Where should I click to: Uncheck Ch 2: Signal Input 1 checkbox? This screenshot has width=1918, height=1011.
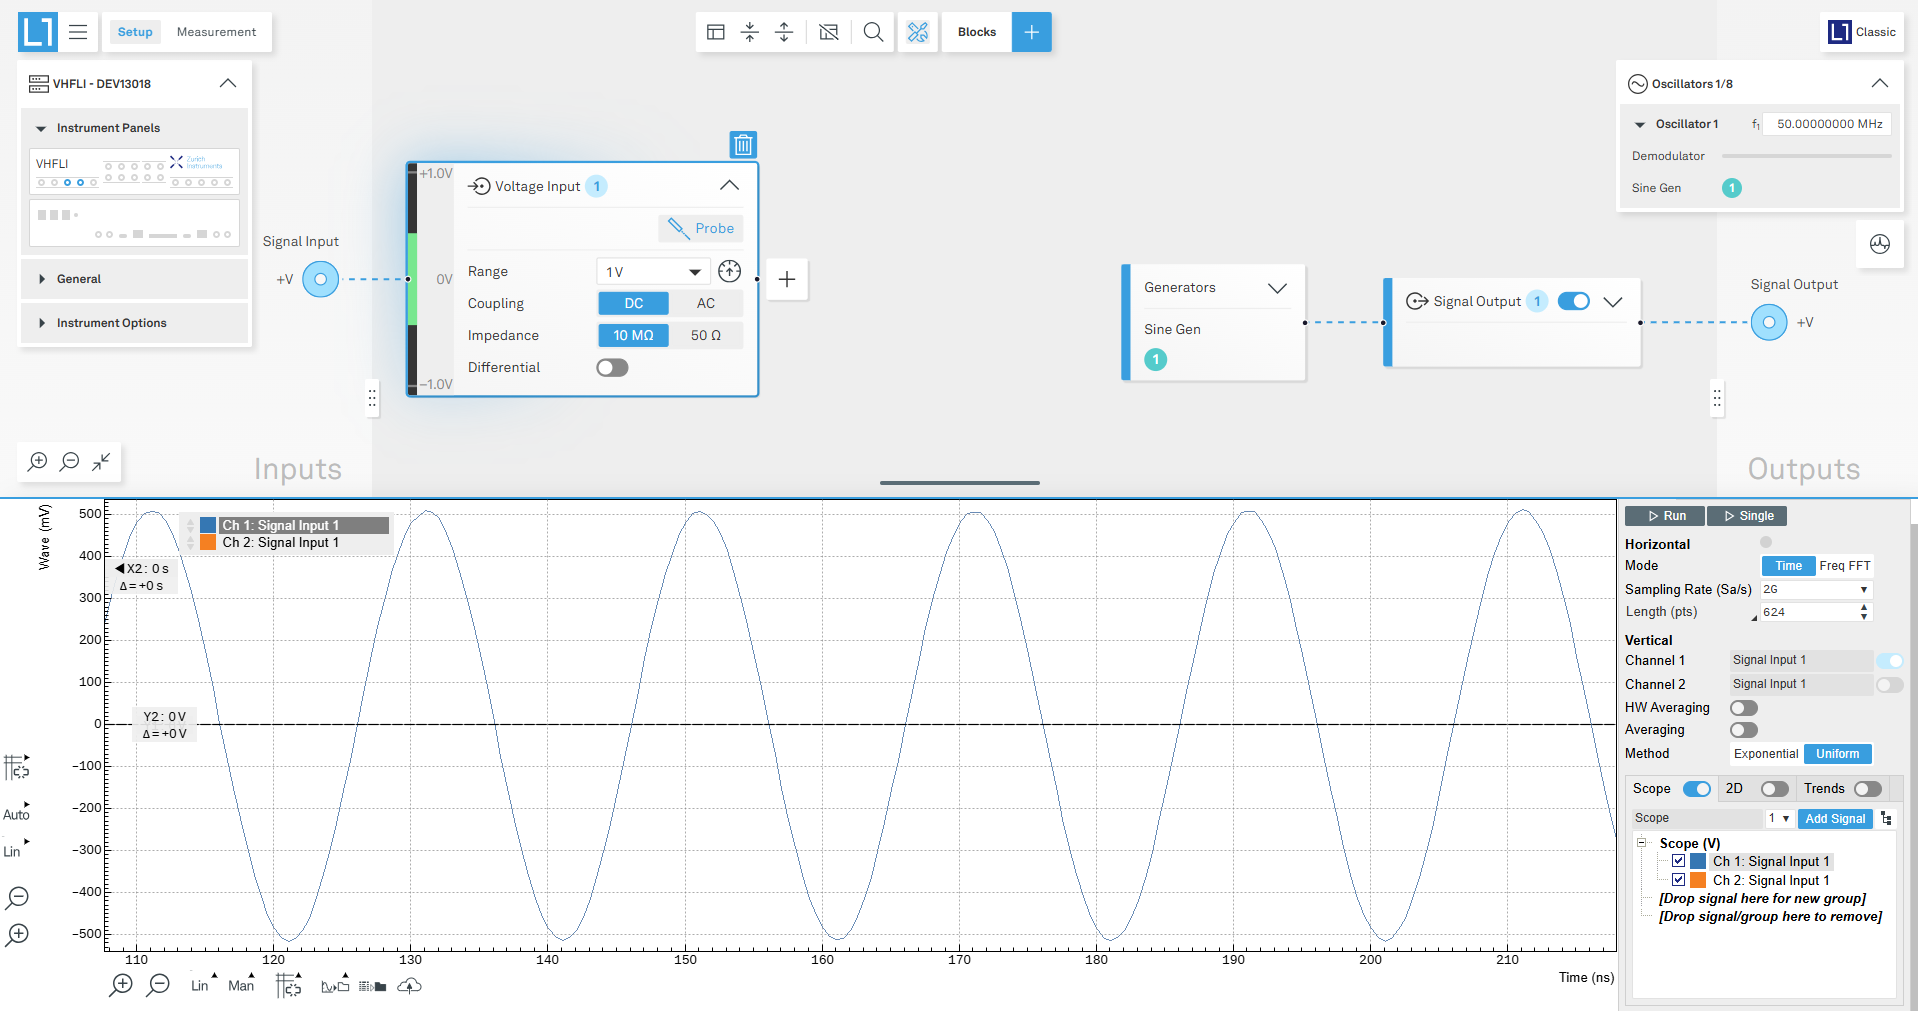tap(1678, 880)
